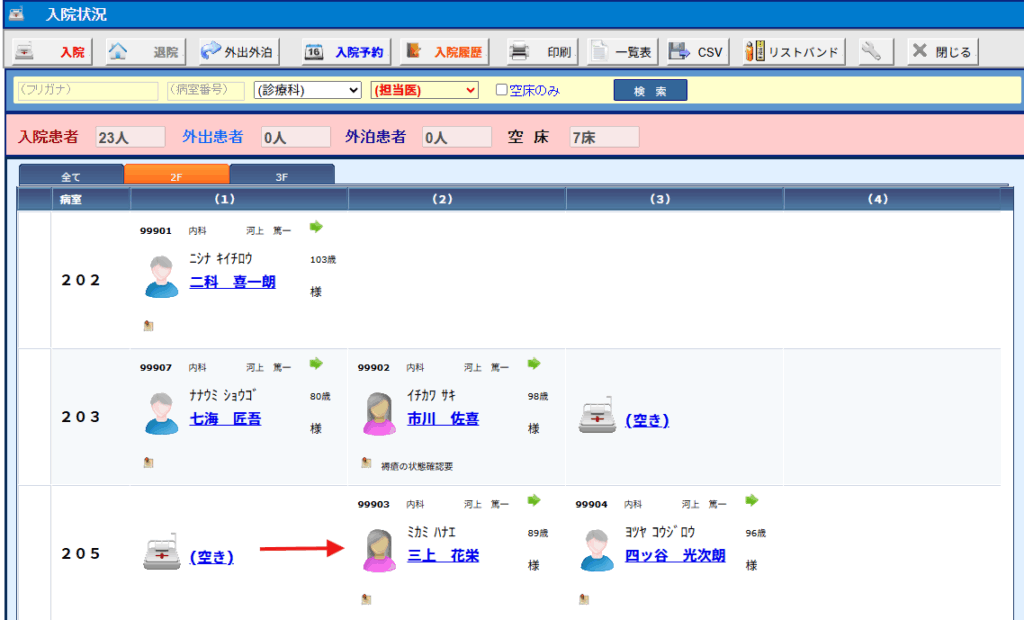
Task: Toggle the 空床のみ checkbox
Action: [x=502, y=90]
